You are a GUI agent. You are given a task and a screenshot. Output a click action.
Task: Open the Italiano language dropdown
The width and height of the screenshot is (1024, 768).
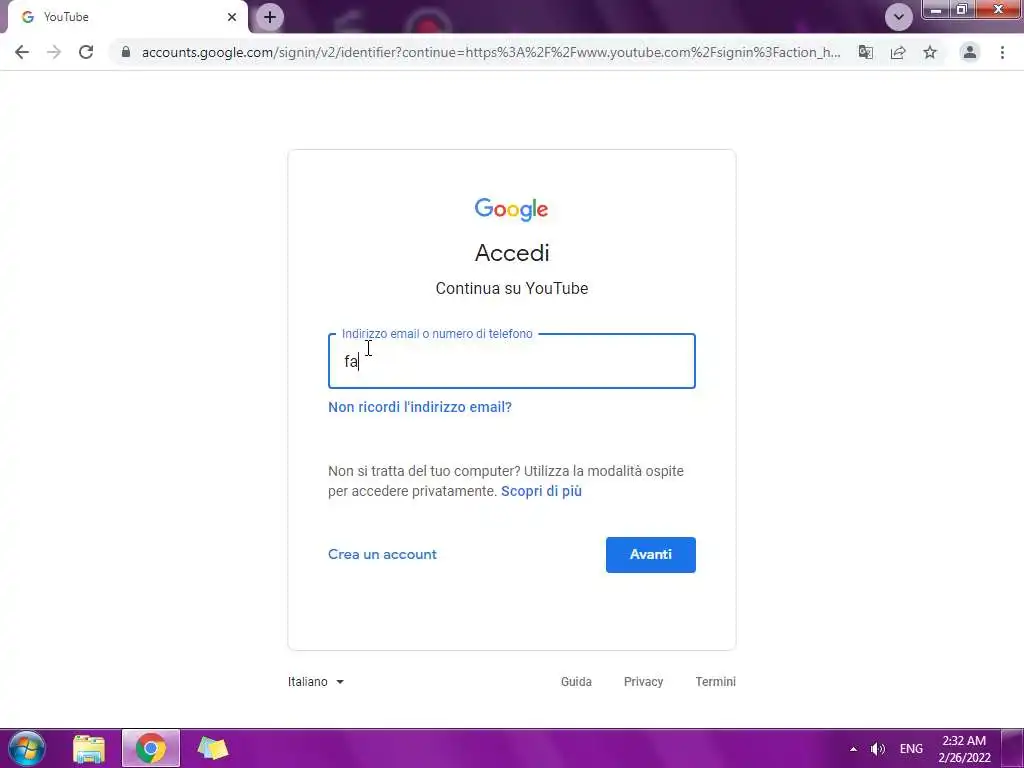(315, 682)
